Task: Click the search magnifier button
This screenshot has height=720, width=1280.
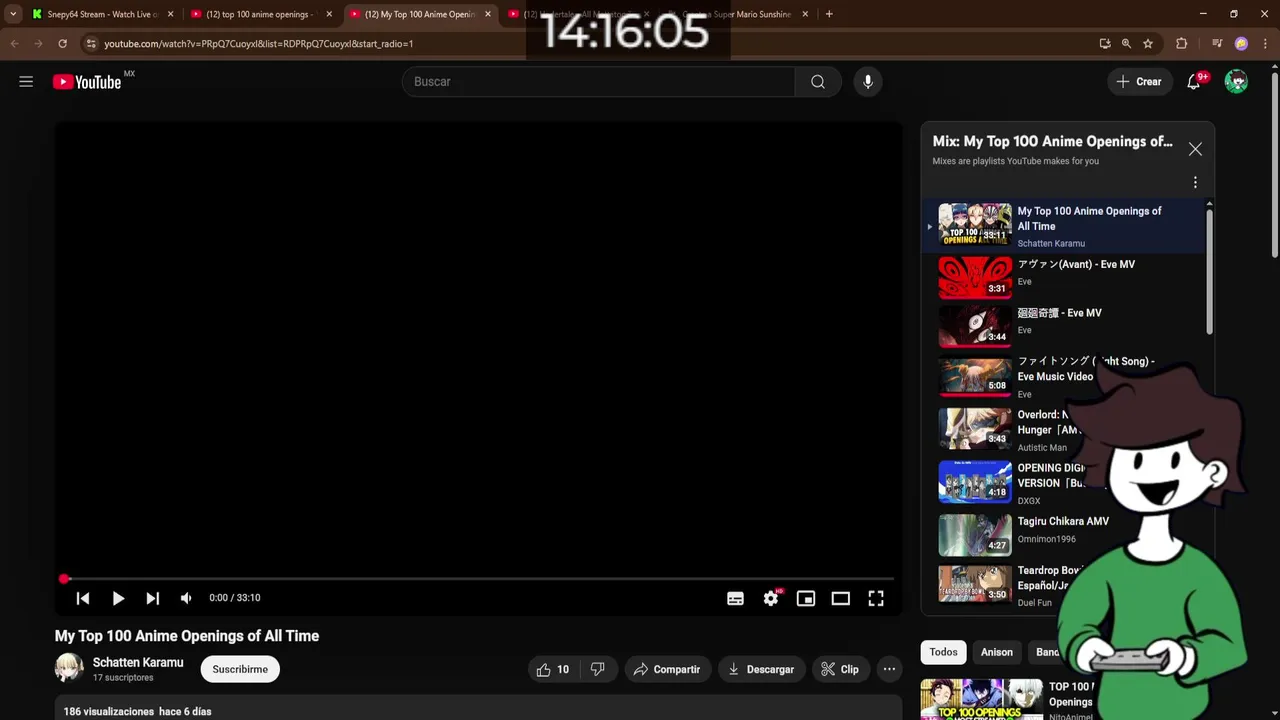Action: pyautogui.click(x=818, y=82)
